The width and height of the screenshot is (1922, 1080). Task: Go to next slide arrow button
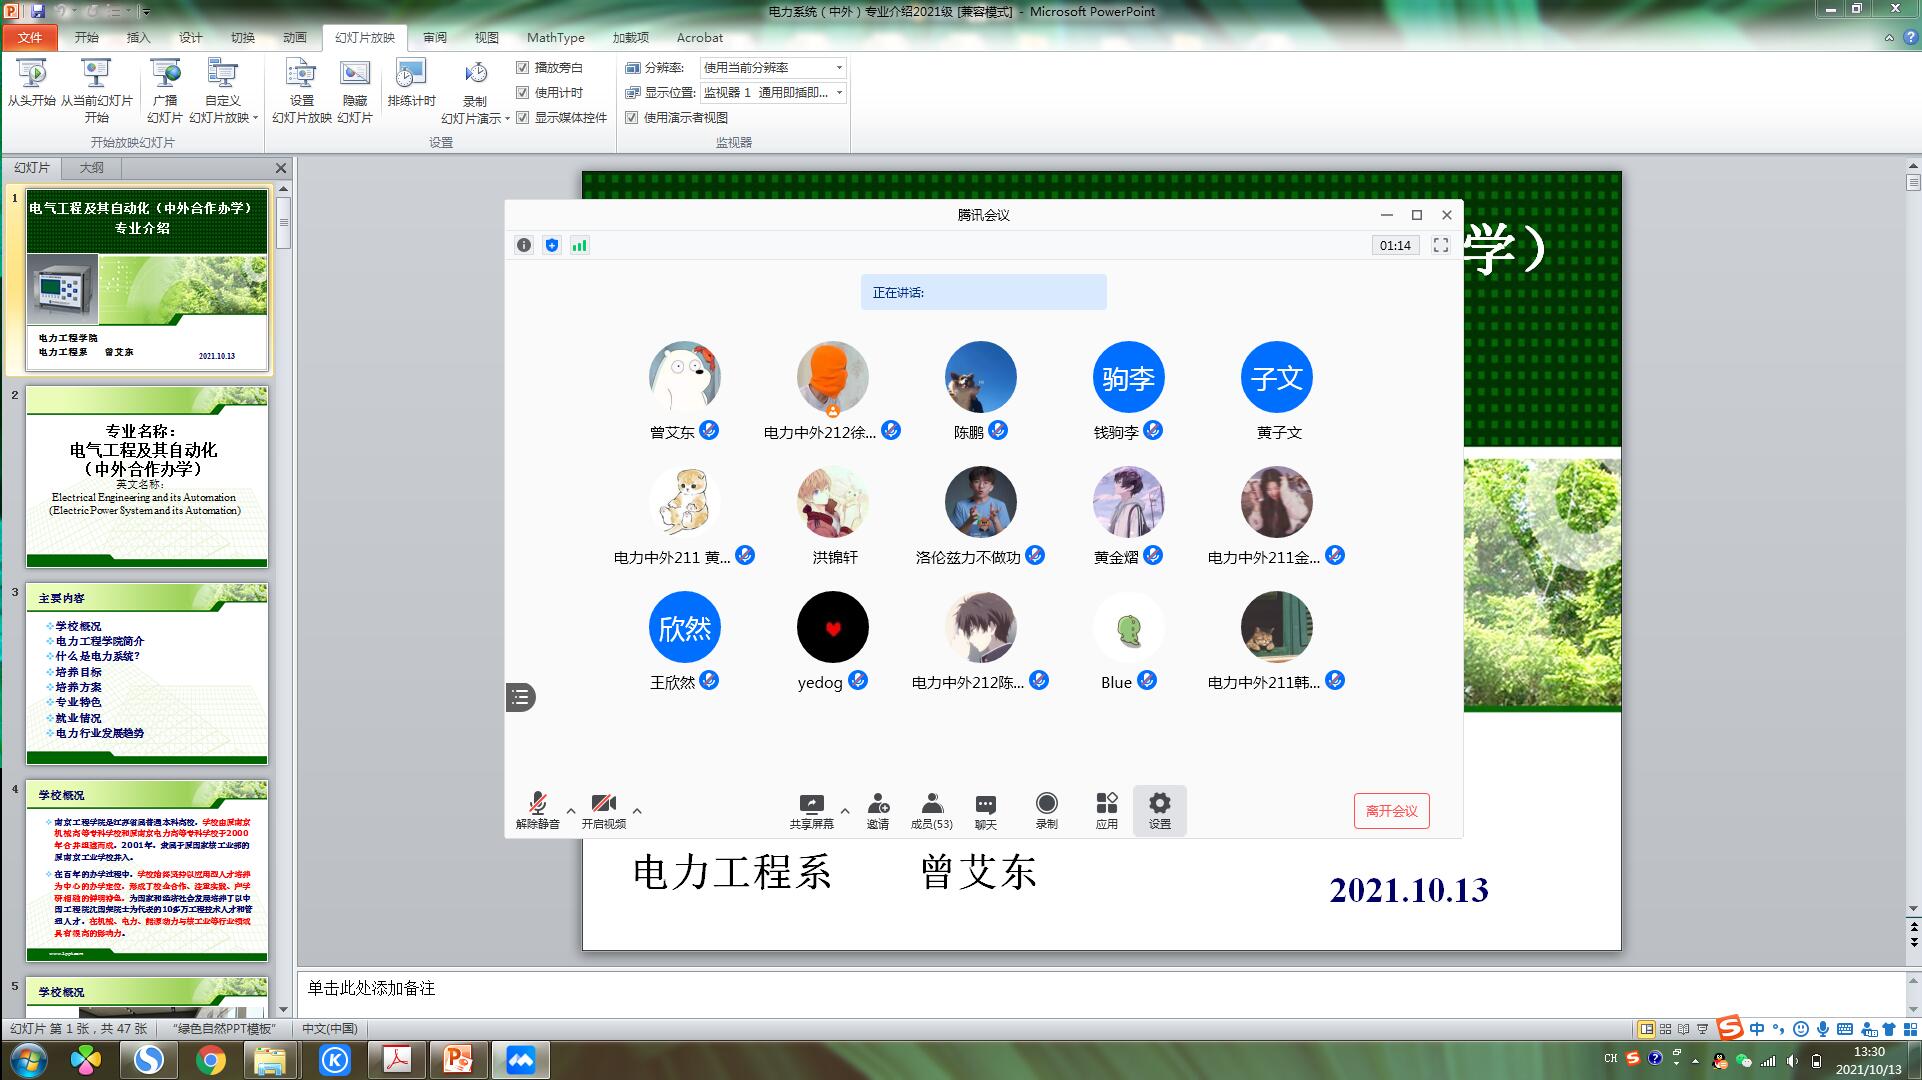point(1914,943)
